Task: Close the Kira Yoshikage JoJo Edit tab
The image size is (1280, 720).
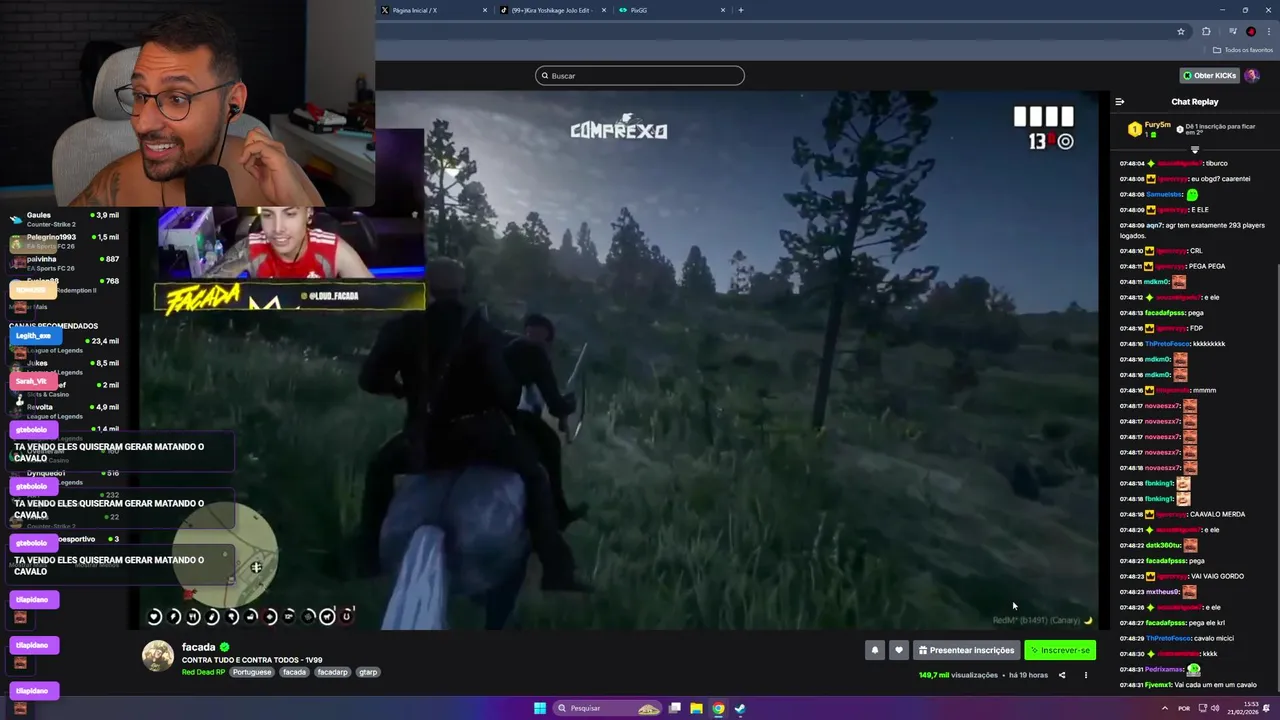Action: click(604, 10)
